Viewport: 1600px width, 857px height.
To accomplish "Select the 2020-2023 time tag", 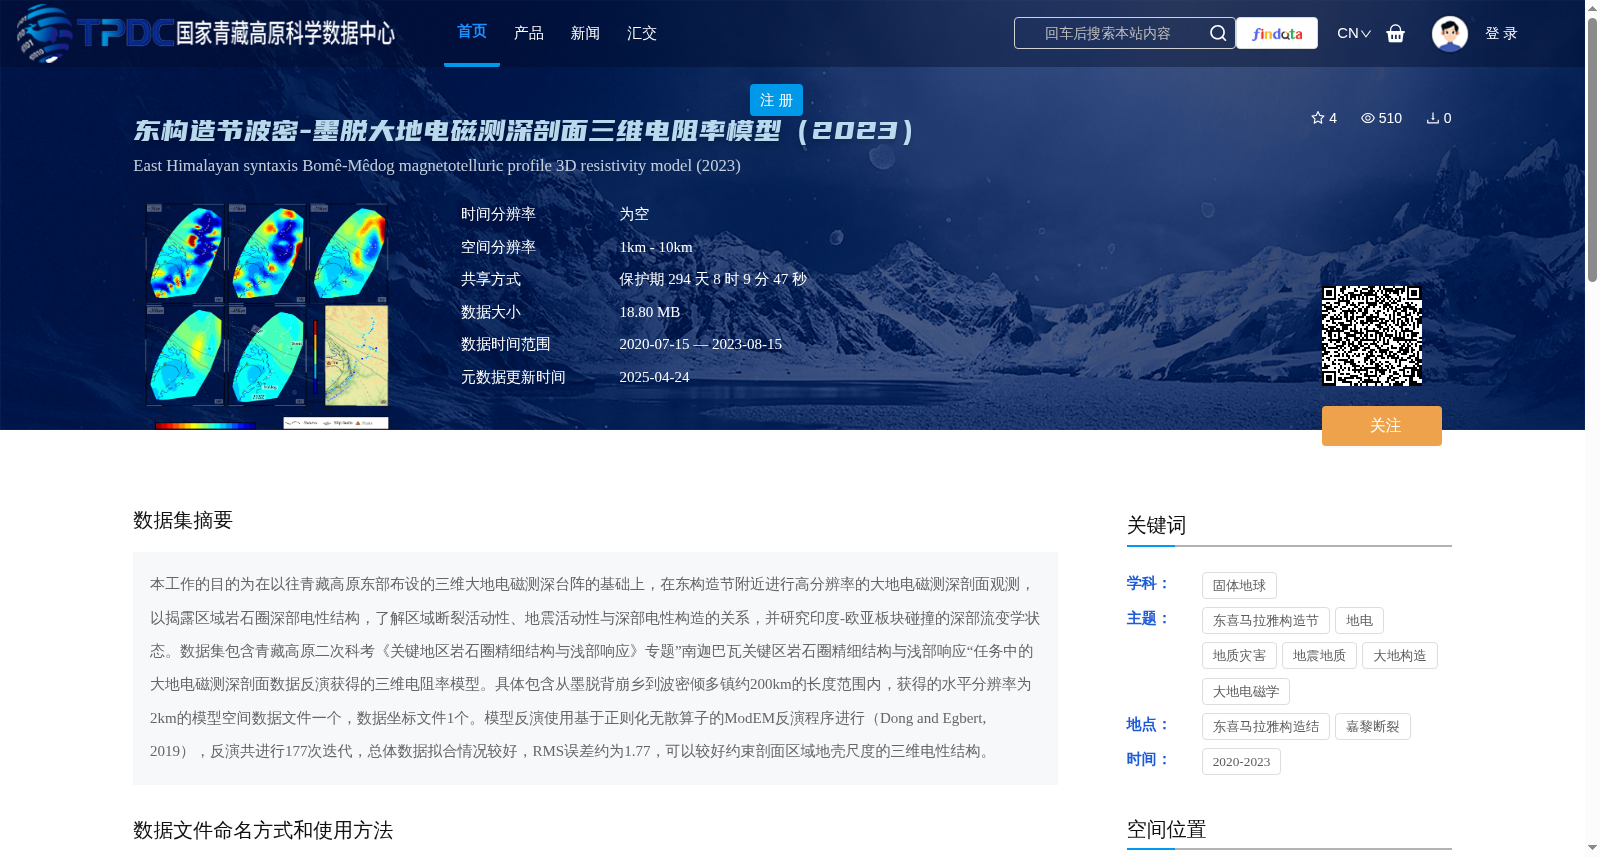I will click(1241, 762).
